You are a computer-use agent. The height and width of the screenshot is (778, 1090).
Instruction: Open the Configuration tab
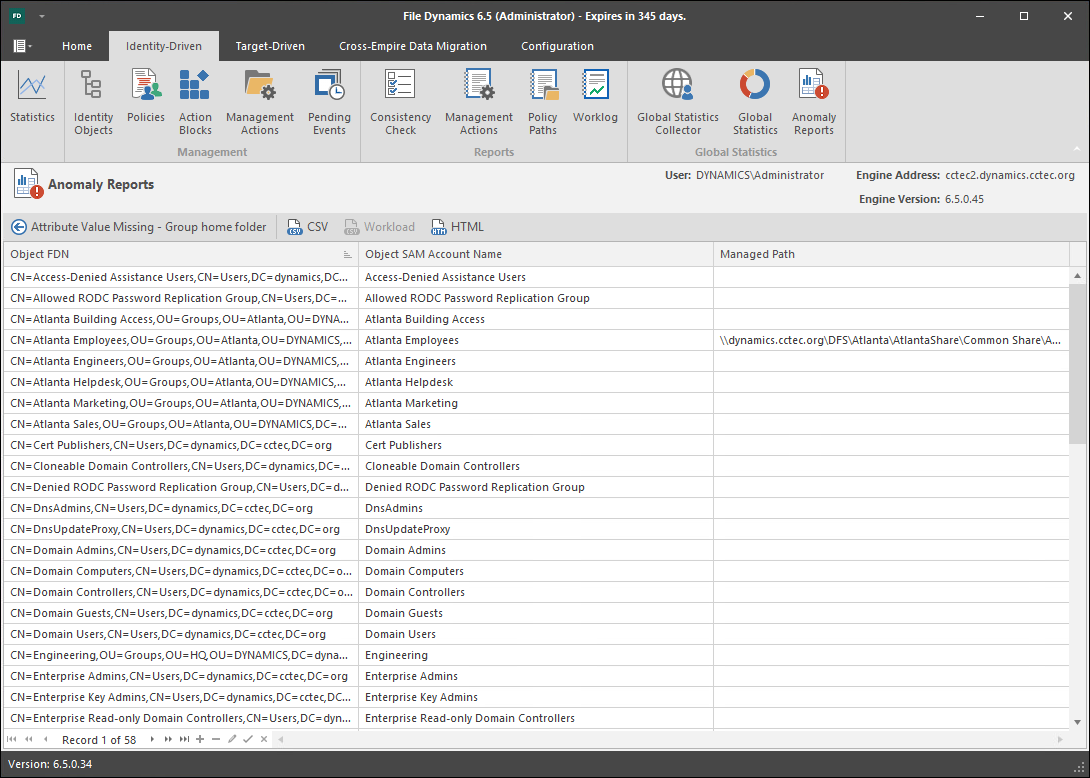(x=557, y=46)
